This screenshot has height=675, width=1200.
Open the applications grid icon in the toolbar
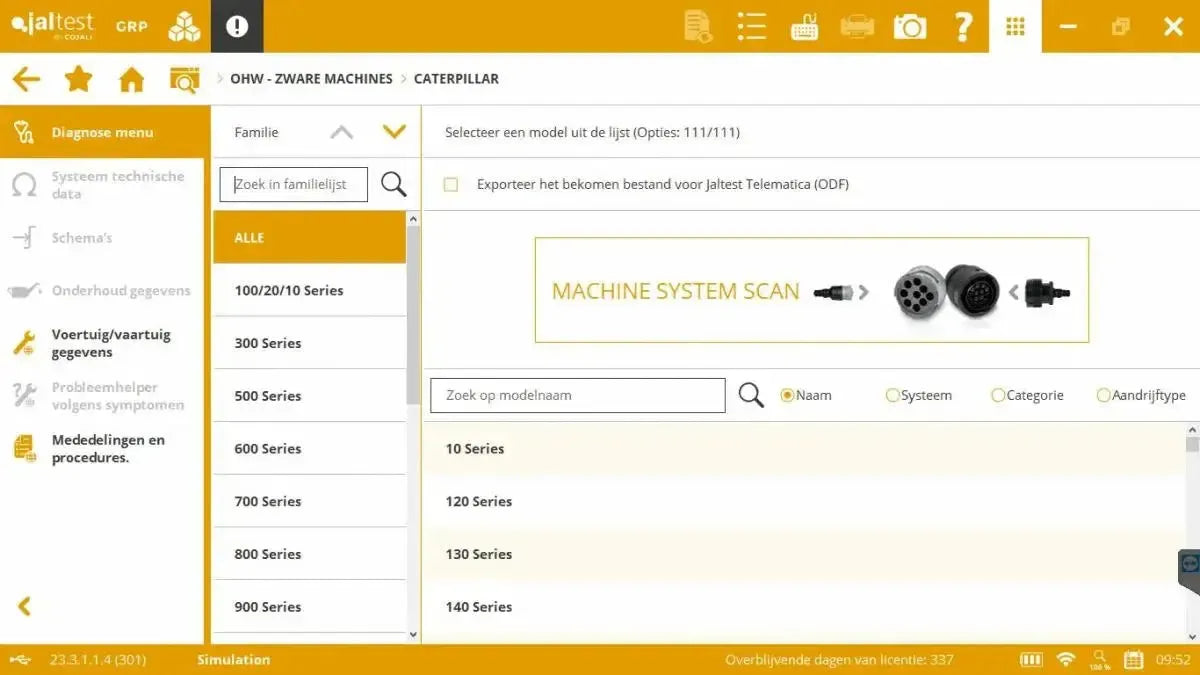pyautogui.click(x=1014, y=25)
